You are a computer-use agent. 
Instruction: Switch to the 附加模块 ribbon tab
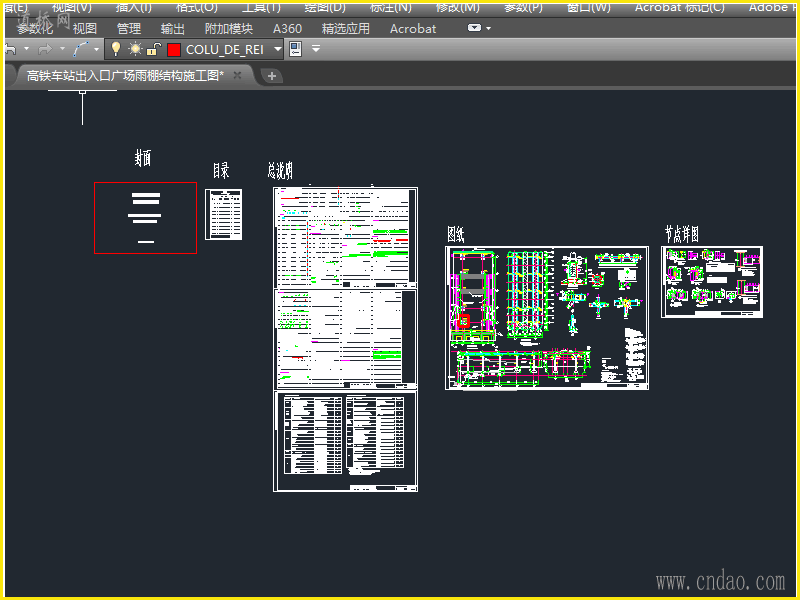coord(228,29)
